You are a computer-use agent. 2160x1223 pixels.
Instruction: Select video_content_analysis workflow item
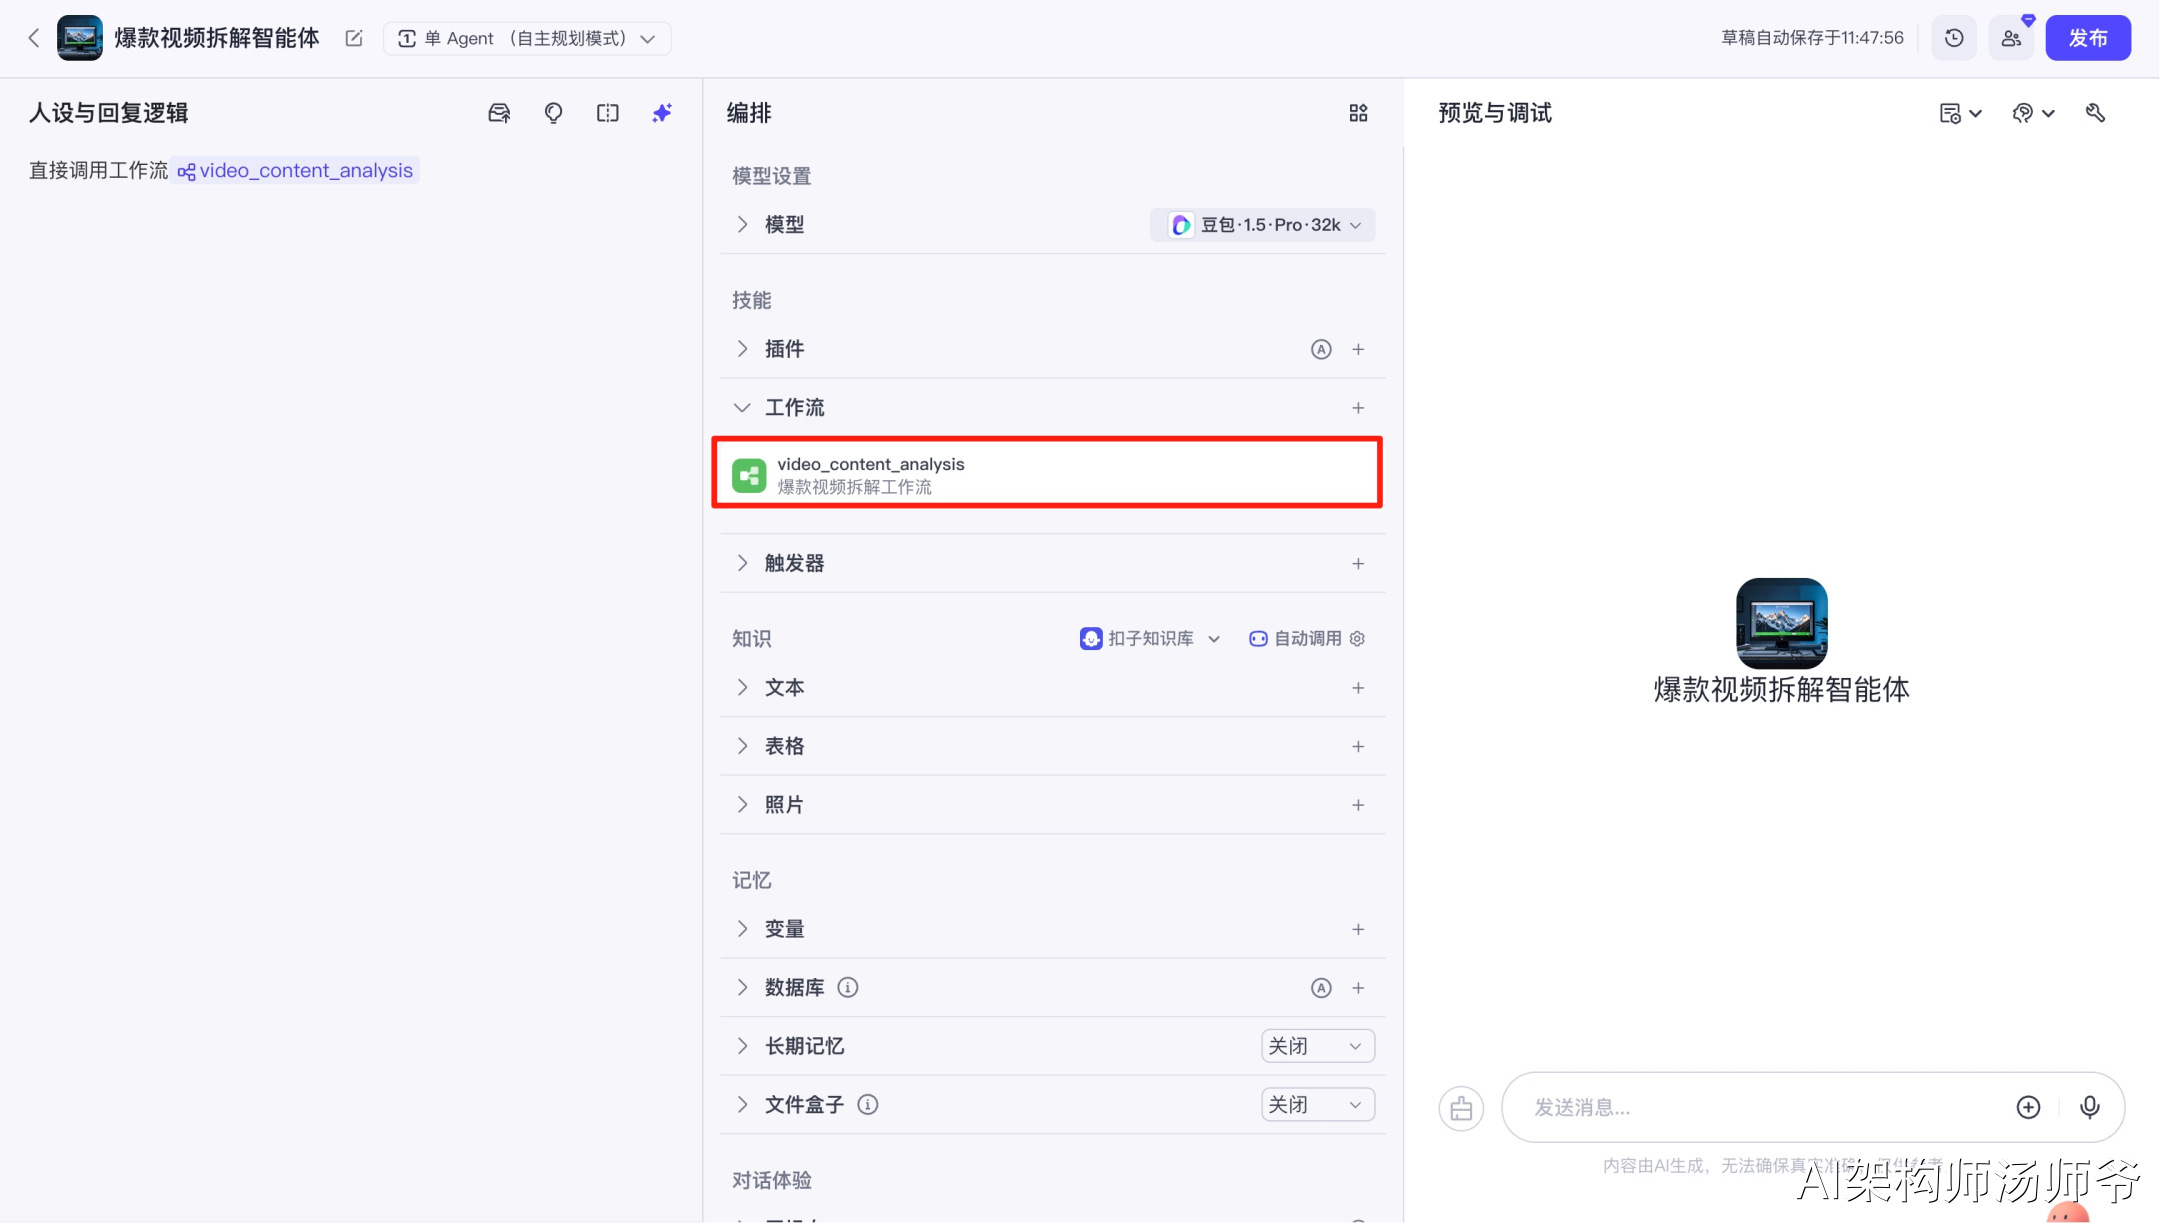pos(1046,474)
